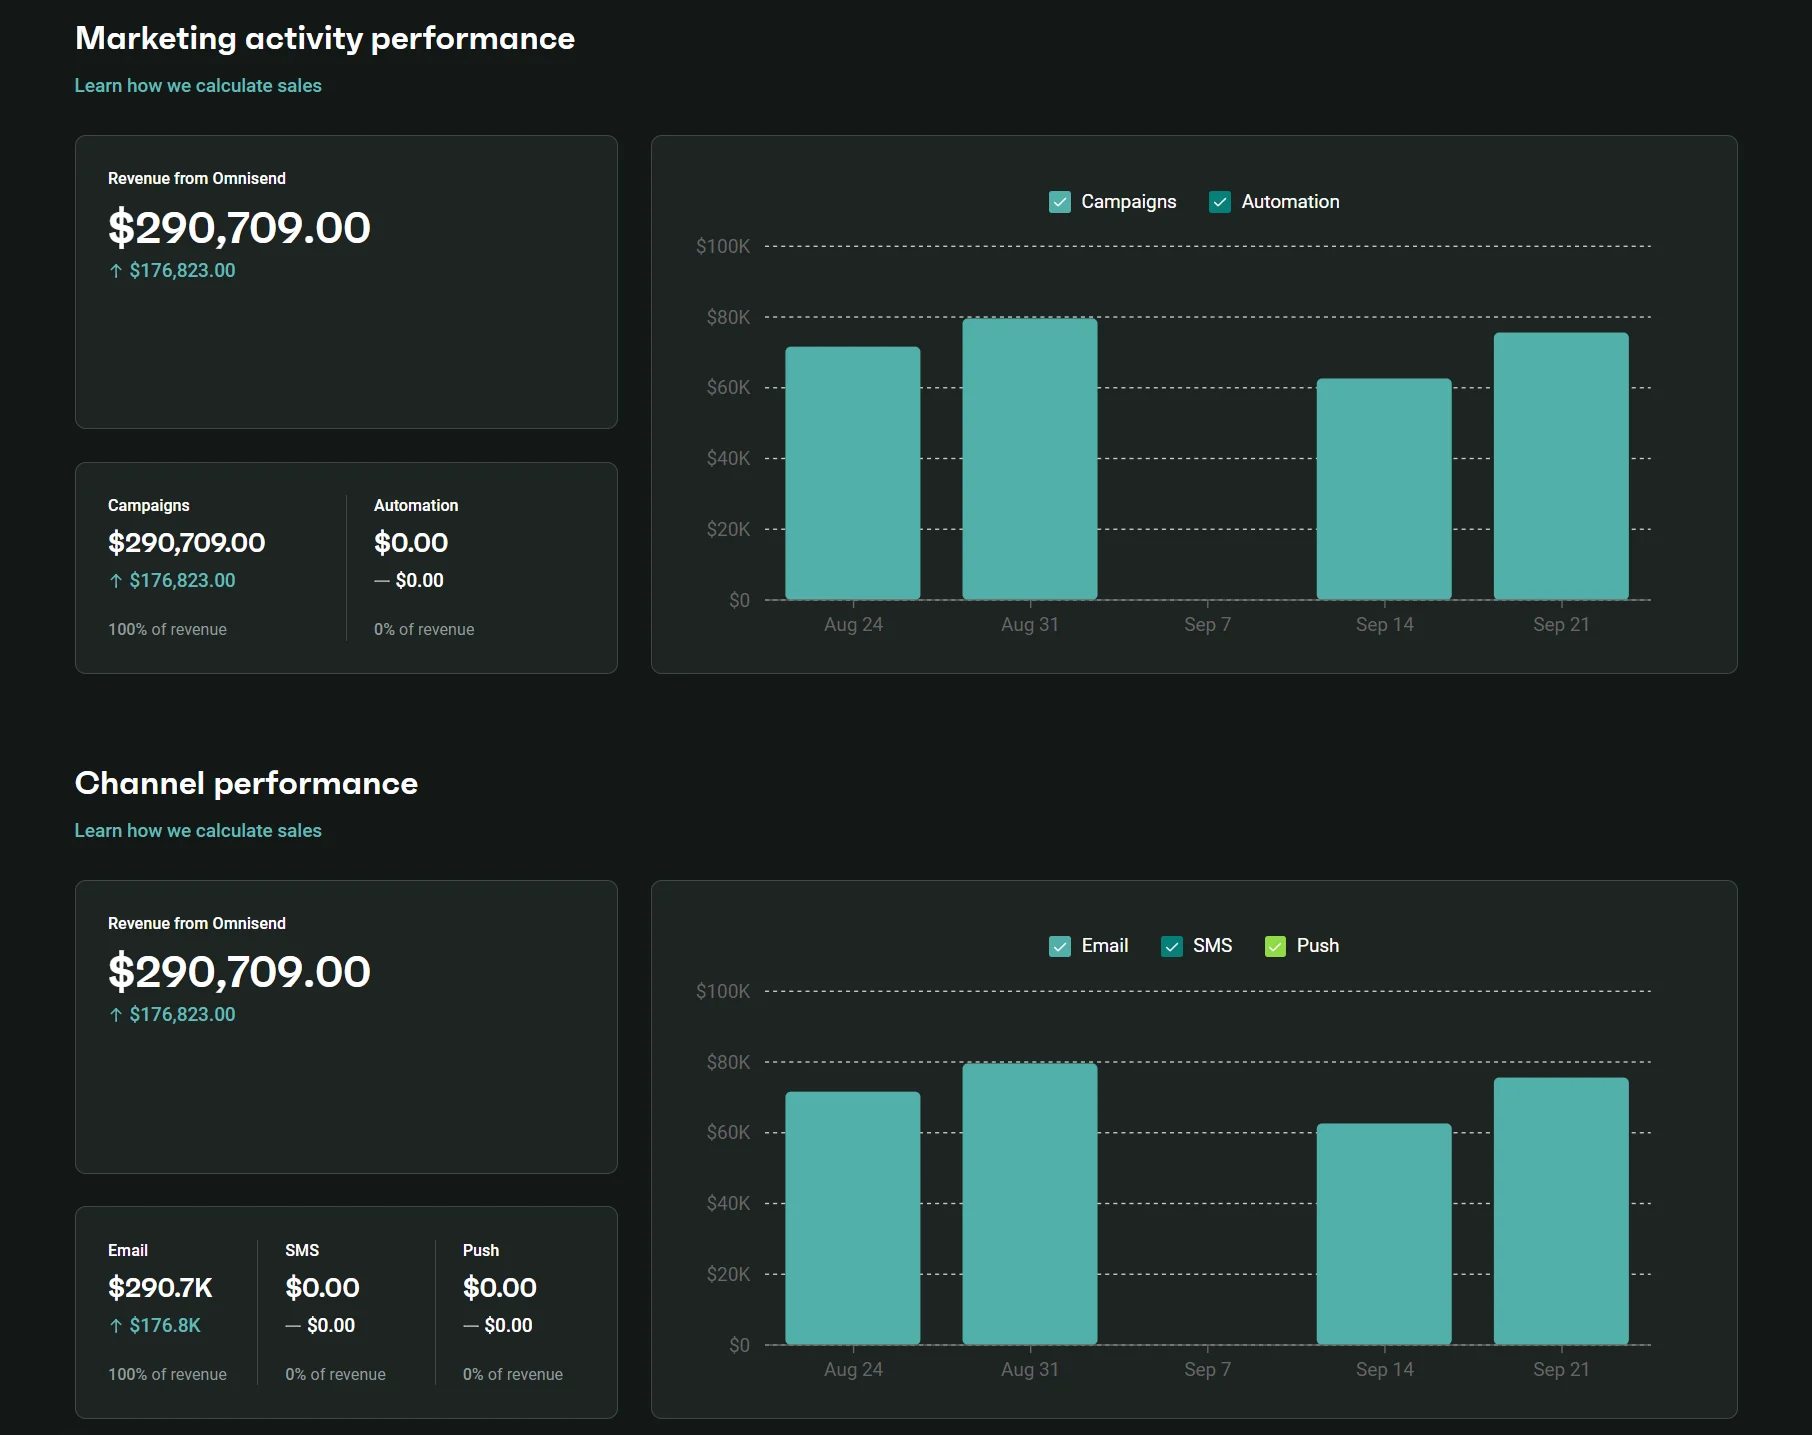Click Campaigns $176,823.00 increase figure
Viewport: 1812px width, 1435px height.
pyautogui.click(x=172, y=581)
